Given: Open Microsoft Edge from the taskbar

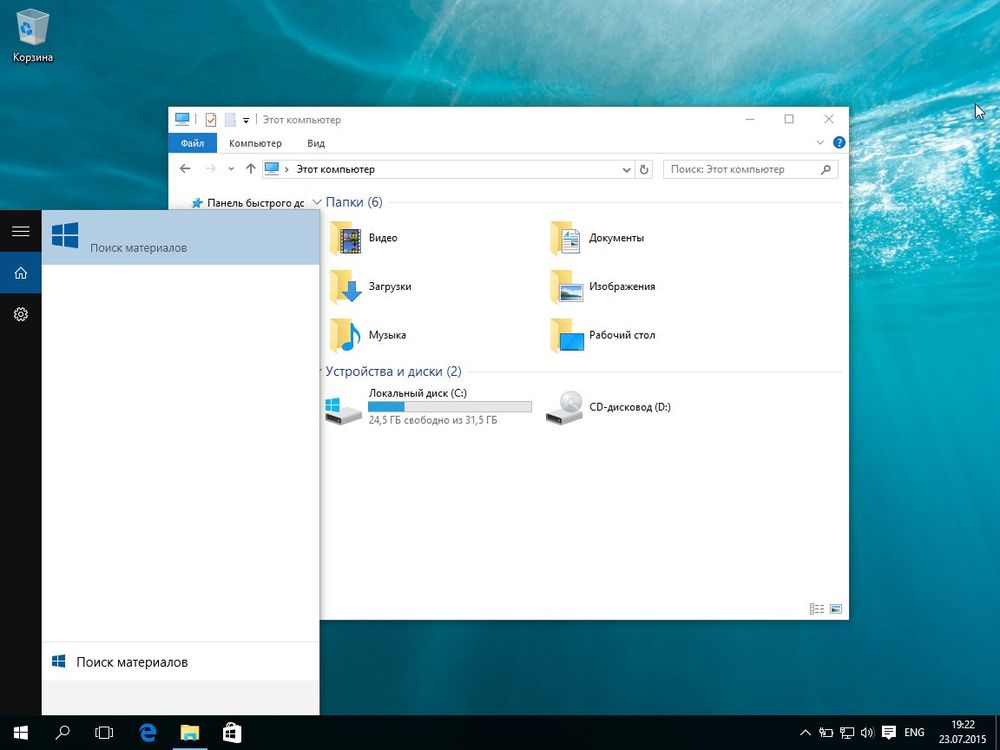Looking at the screenshot, I should (x=148, y=732).
